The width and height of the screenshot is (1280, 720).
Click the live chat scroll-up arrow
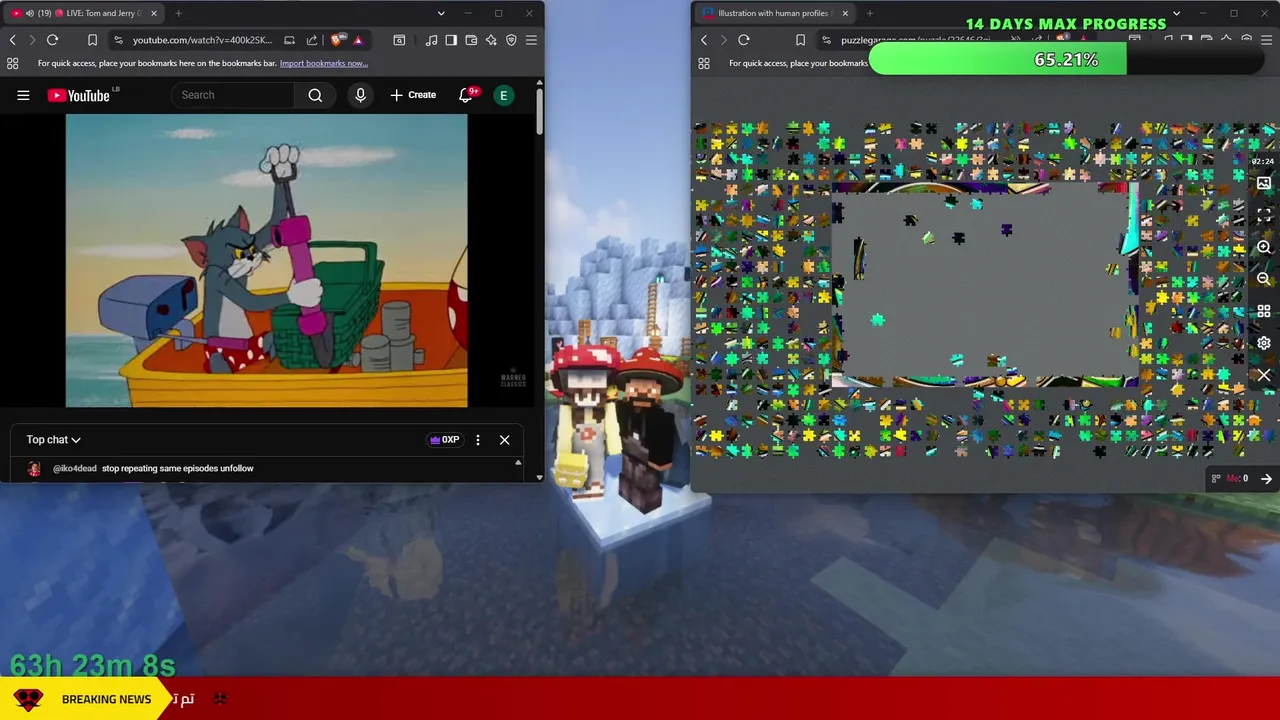[x=518, y=463]
